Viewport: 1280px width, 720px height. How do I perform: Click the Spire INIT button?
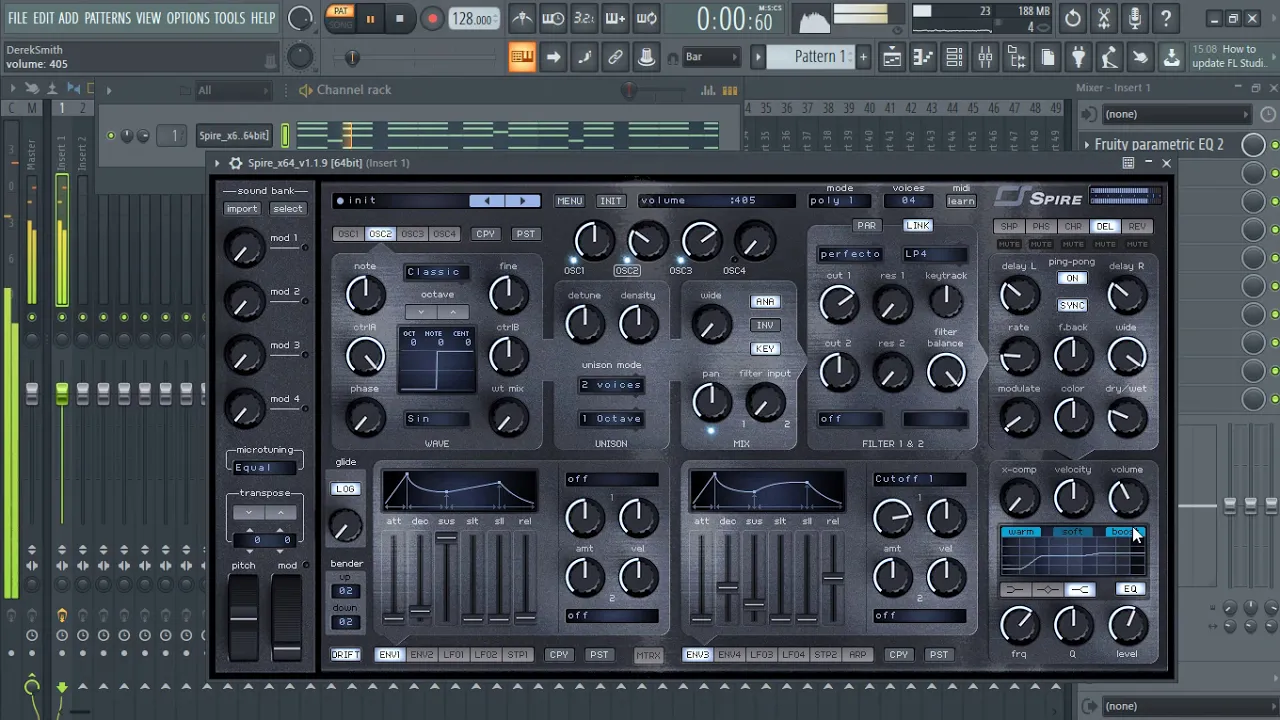tap(611, 201)
